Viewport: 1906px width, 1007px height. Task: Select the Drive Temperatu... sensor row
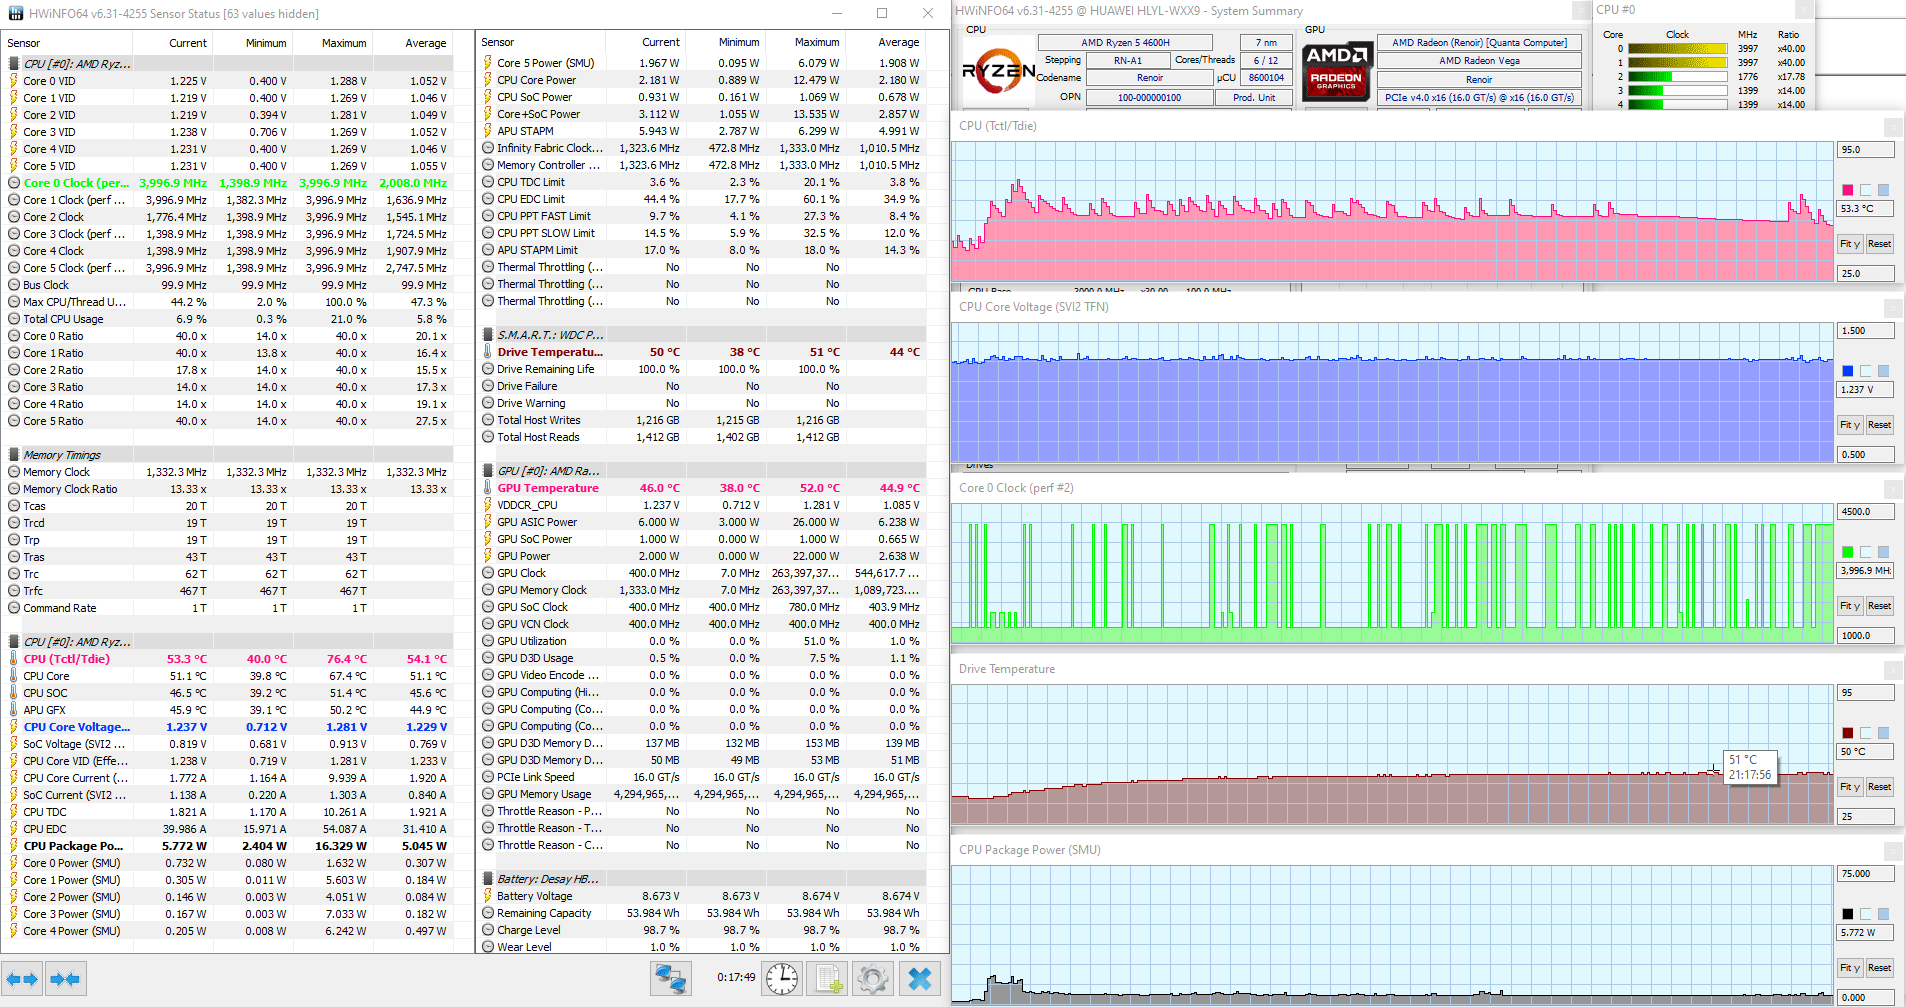pos(700,352)
